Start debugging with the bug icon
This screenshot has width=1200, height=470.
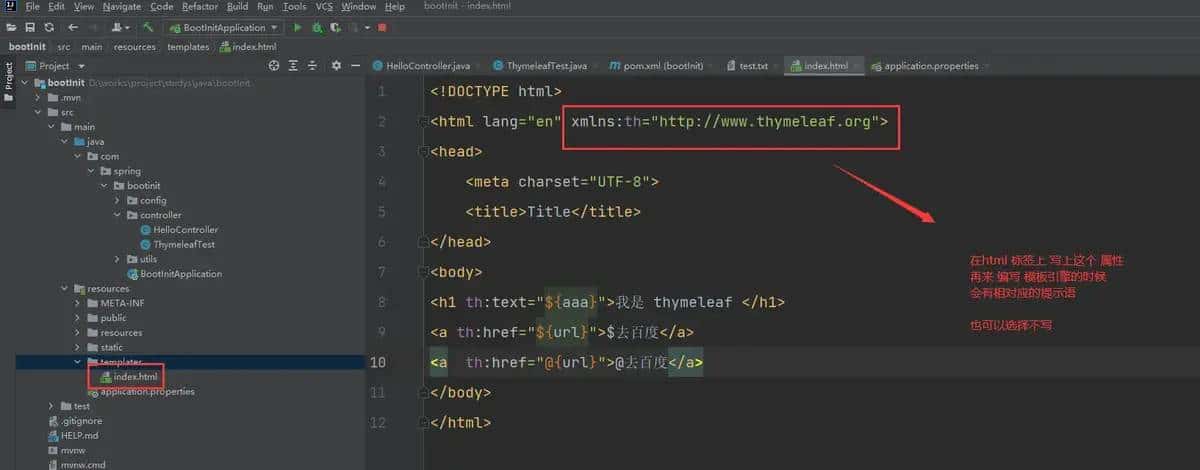[x=316, y=27]
